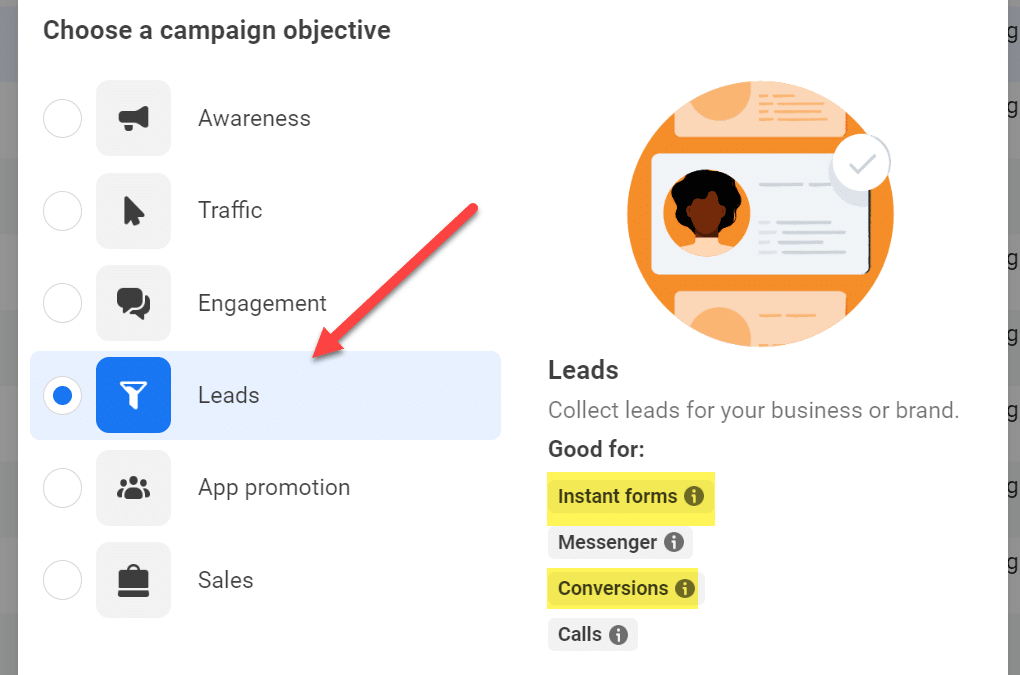Choose the Traffic radio button
Screen dimensions: 1020x675
[x=62, y=210]
